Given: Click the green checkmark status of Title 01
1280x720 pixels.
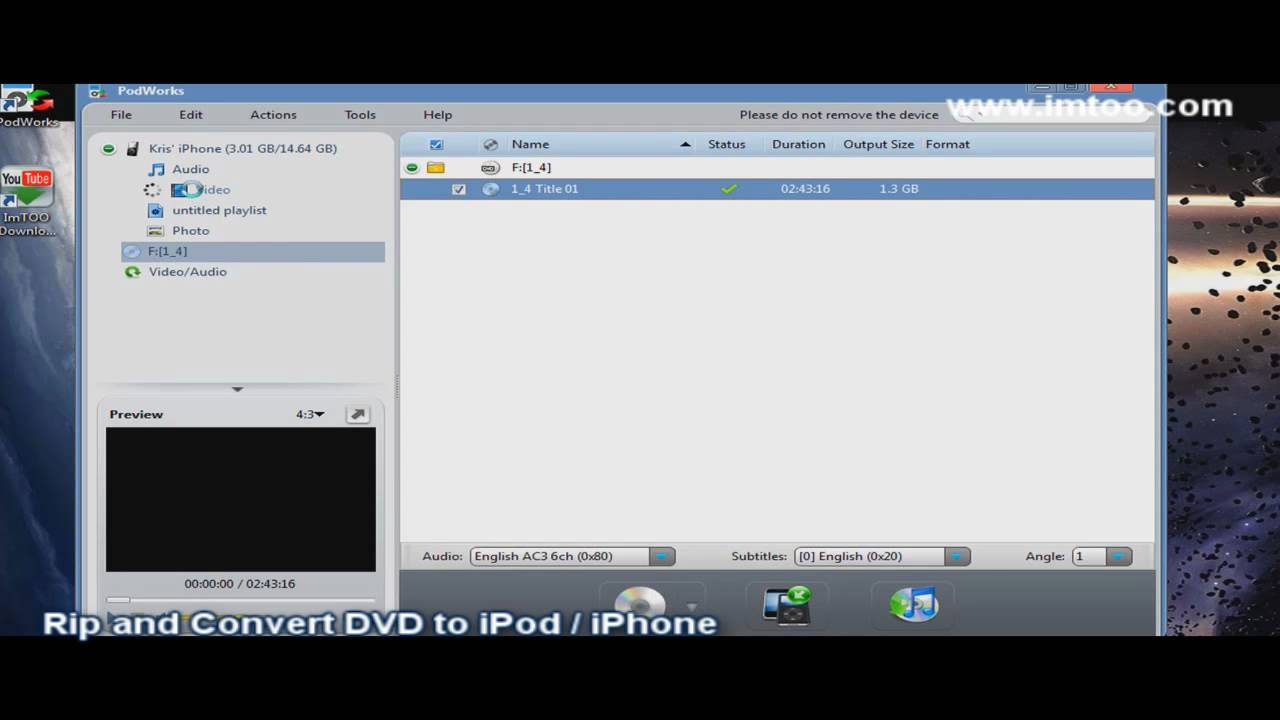Looking at the screenshot, I should 729,189.
